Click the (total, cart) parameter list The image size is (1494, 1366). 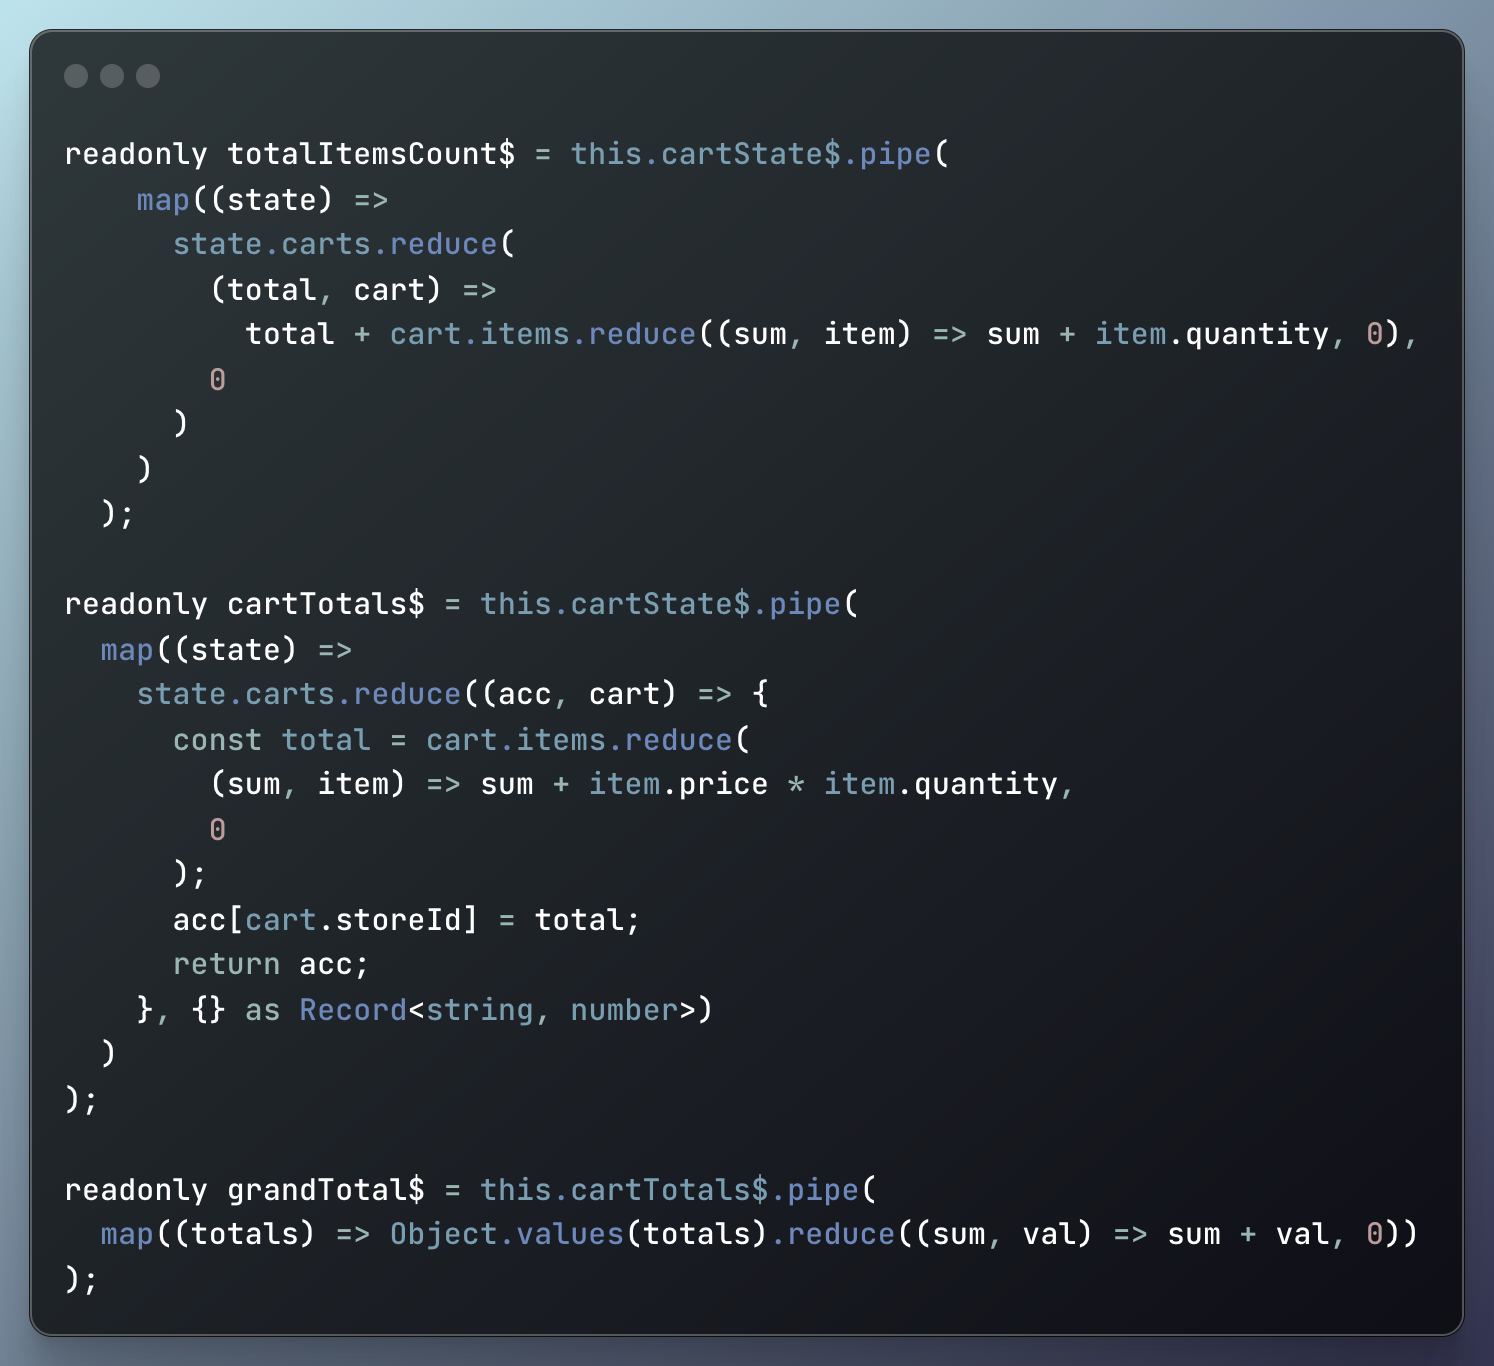325,290
